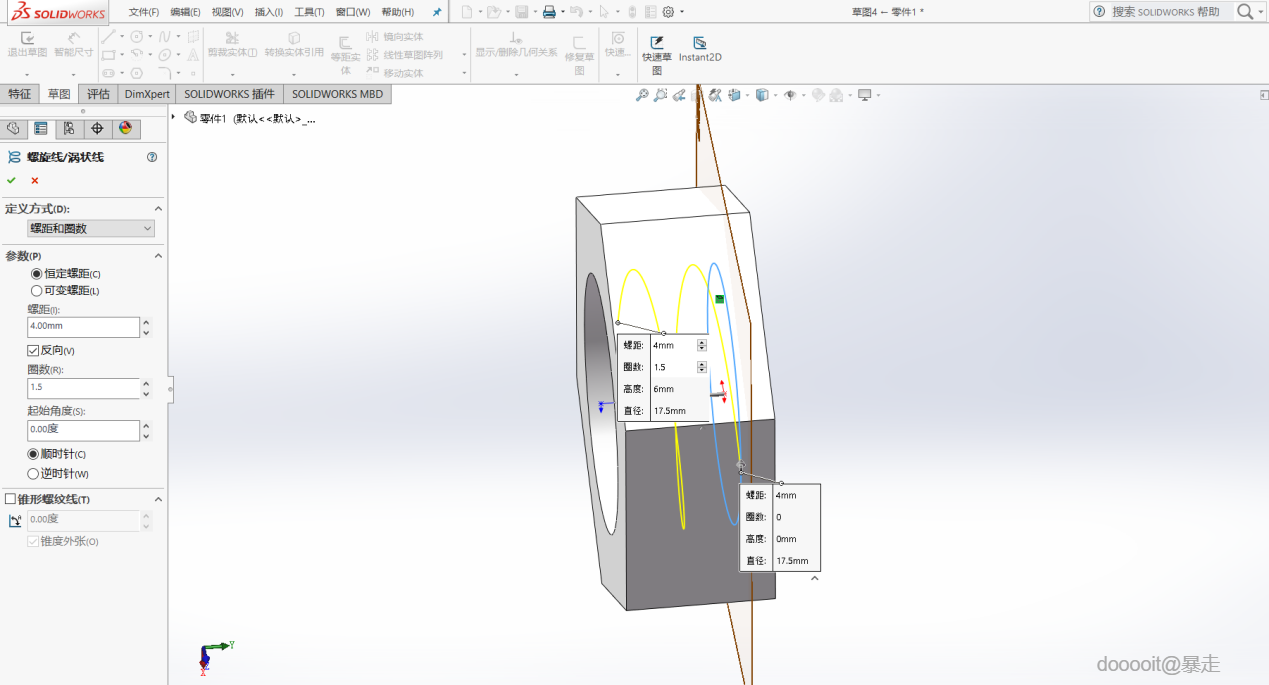Collapse the 参数 section
The height and width of the screenshot is (685, 1269).
pos(158,256)
